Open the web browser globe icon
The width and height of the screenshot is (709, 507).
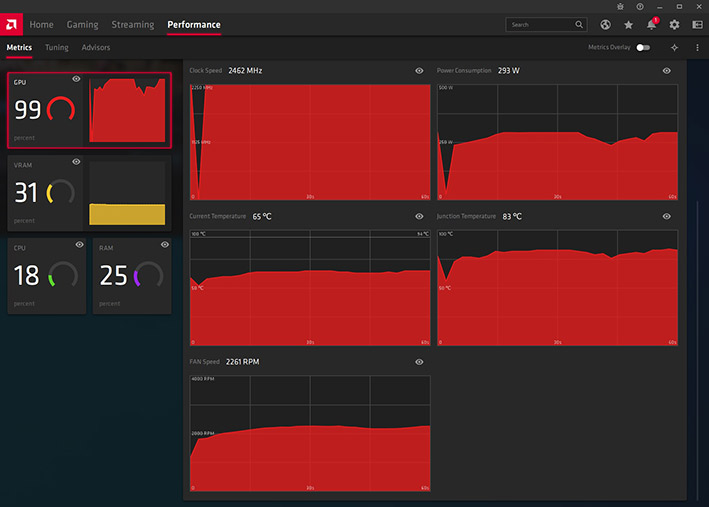pos(605,25)
